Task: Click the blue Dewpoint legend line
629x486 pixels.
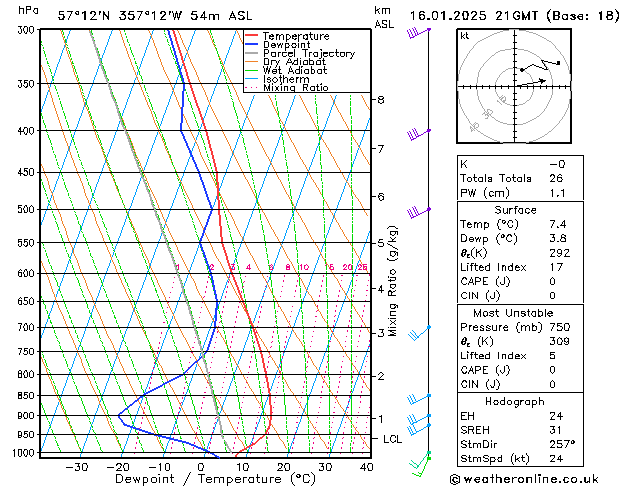Action: [252, 45]
